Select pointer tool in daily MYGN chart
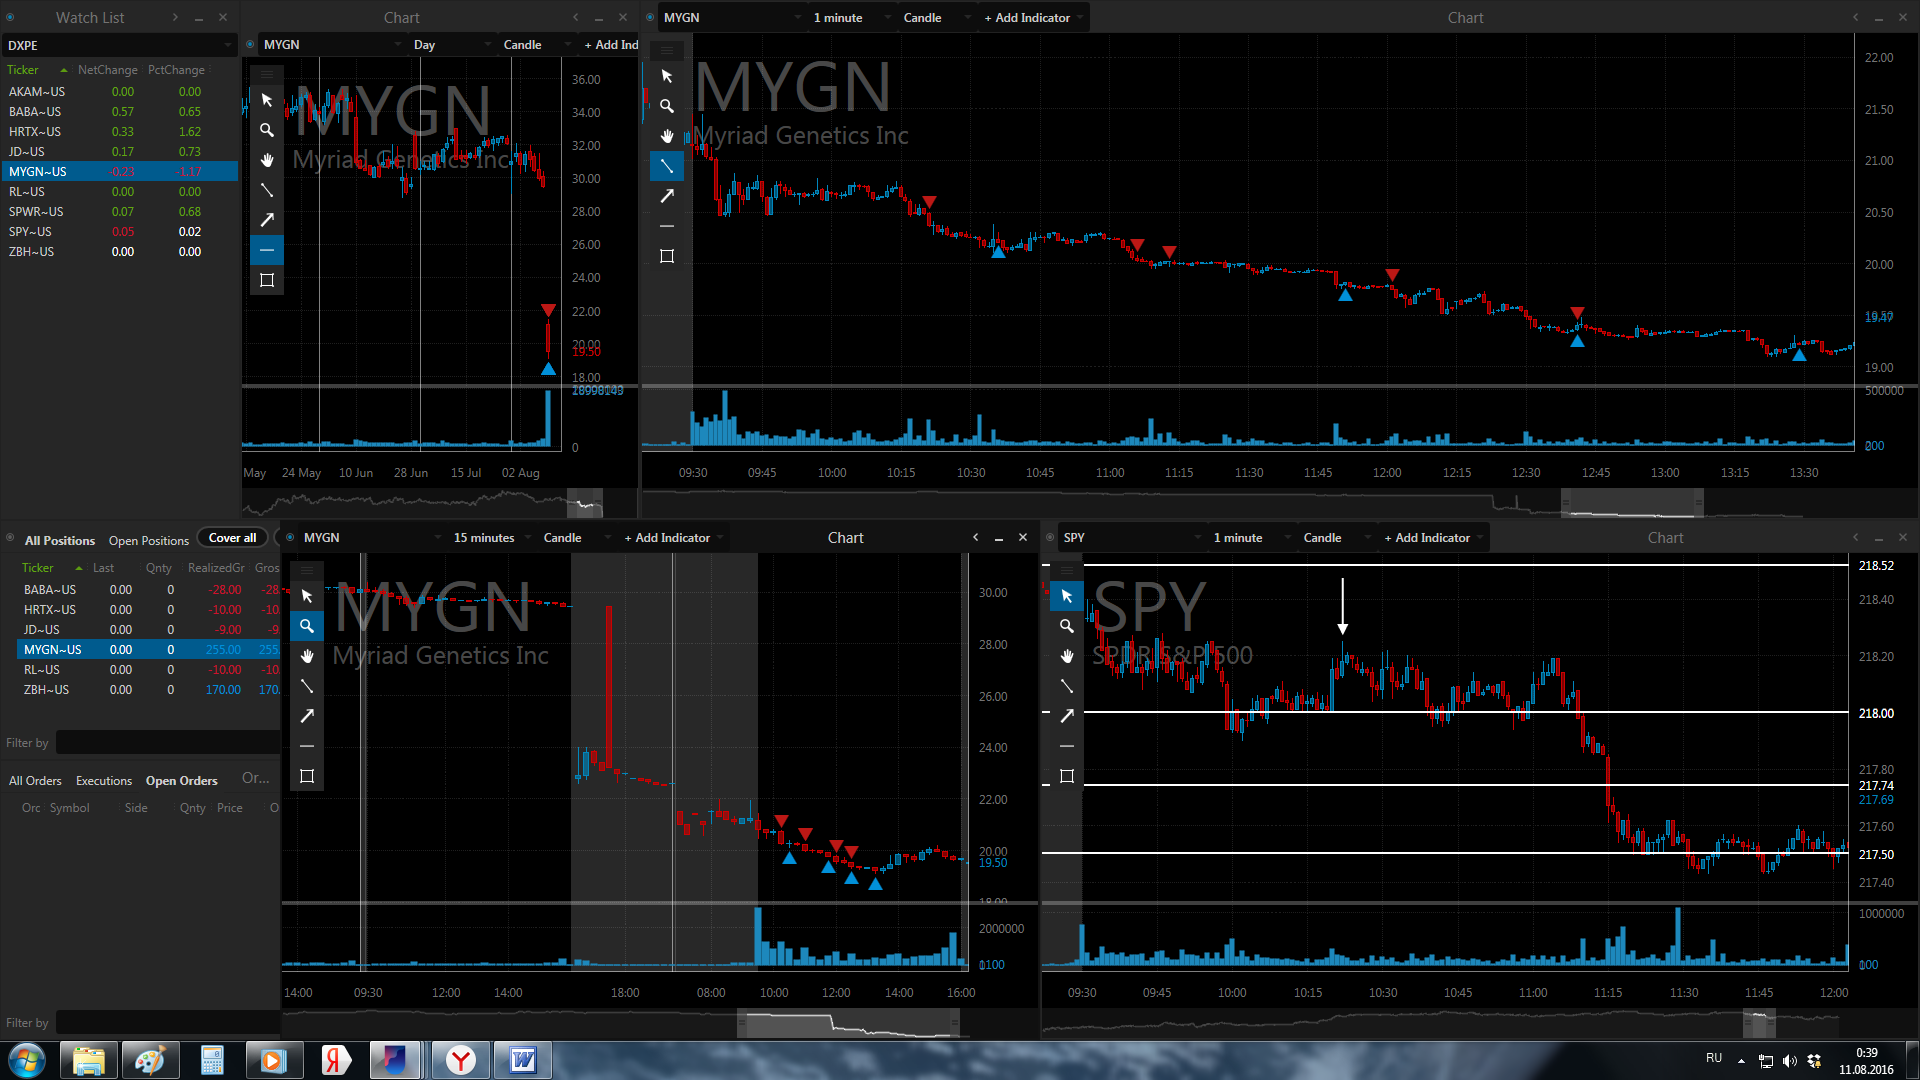 pos(267,100)
